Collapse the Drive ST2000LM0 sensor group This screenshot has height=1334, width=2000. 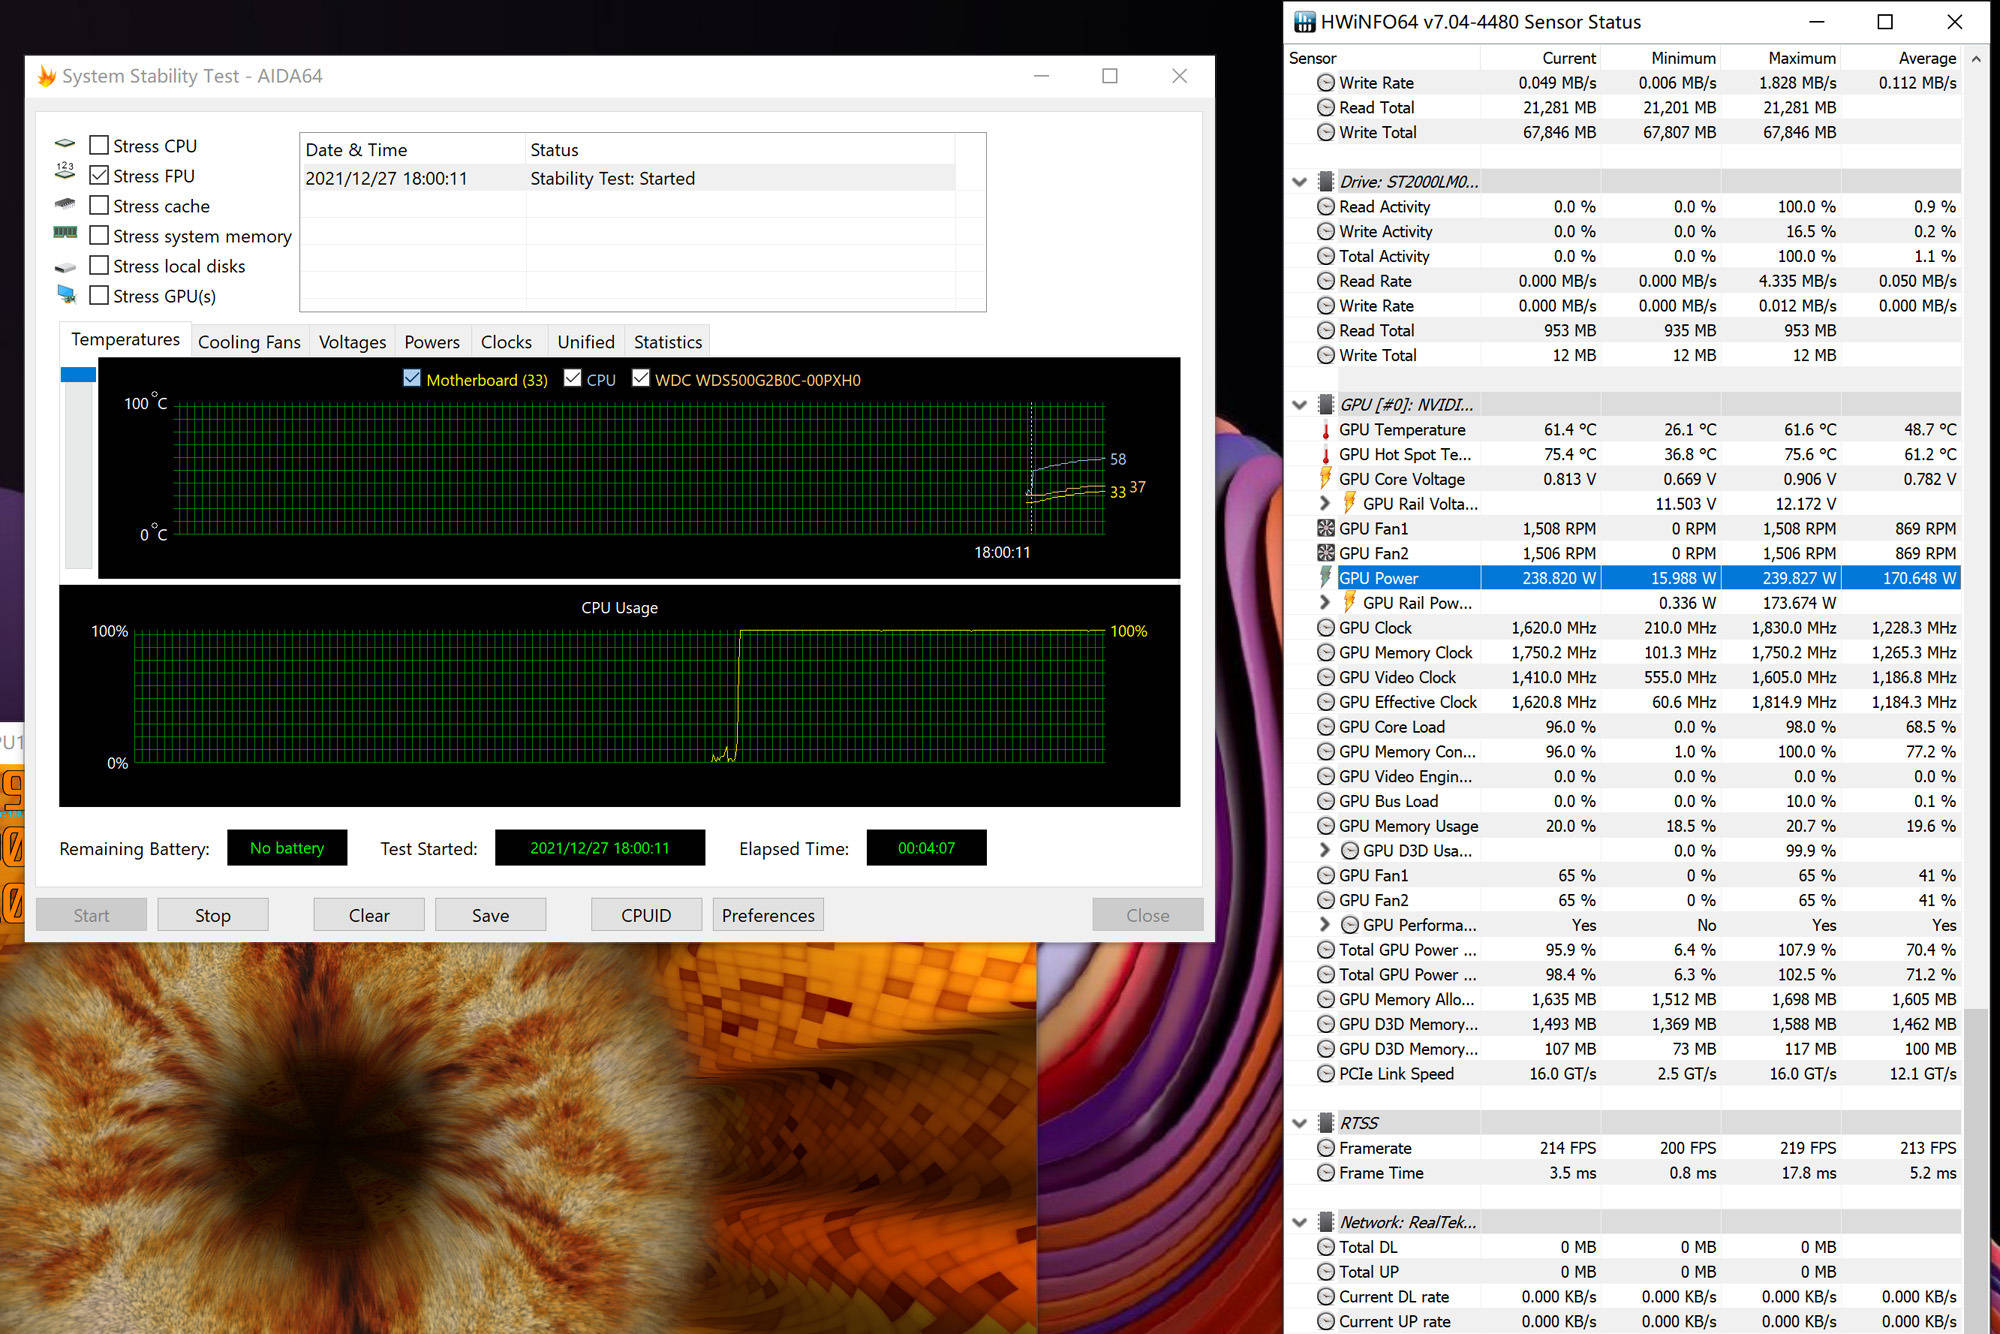(1300, 182)
